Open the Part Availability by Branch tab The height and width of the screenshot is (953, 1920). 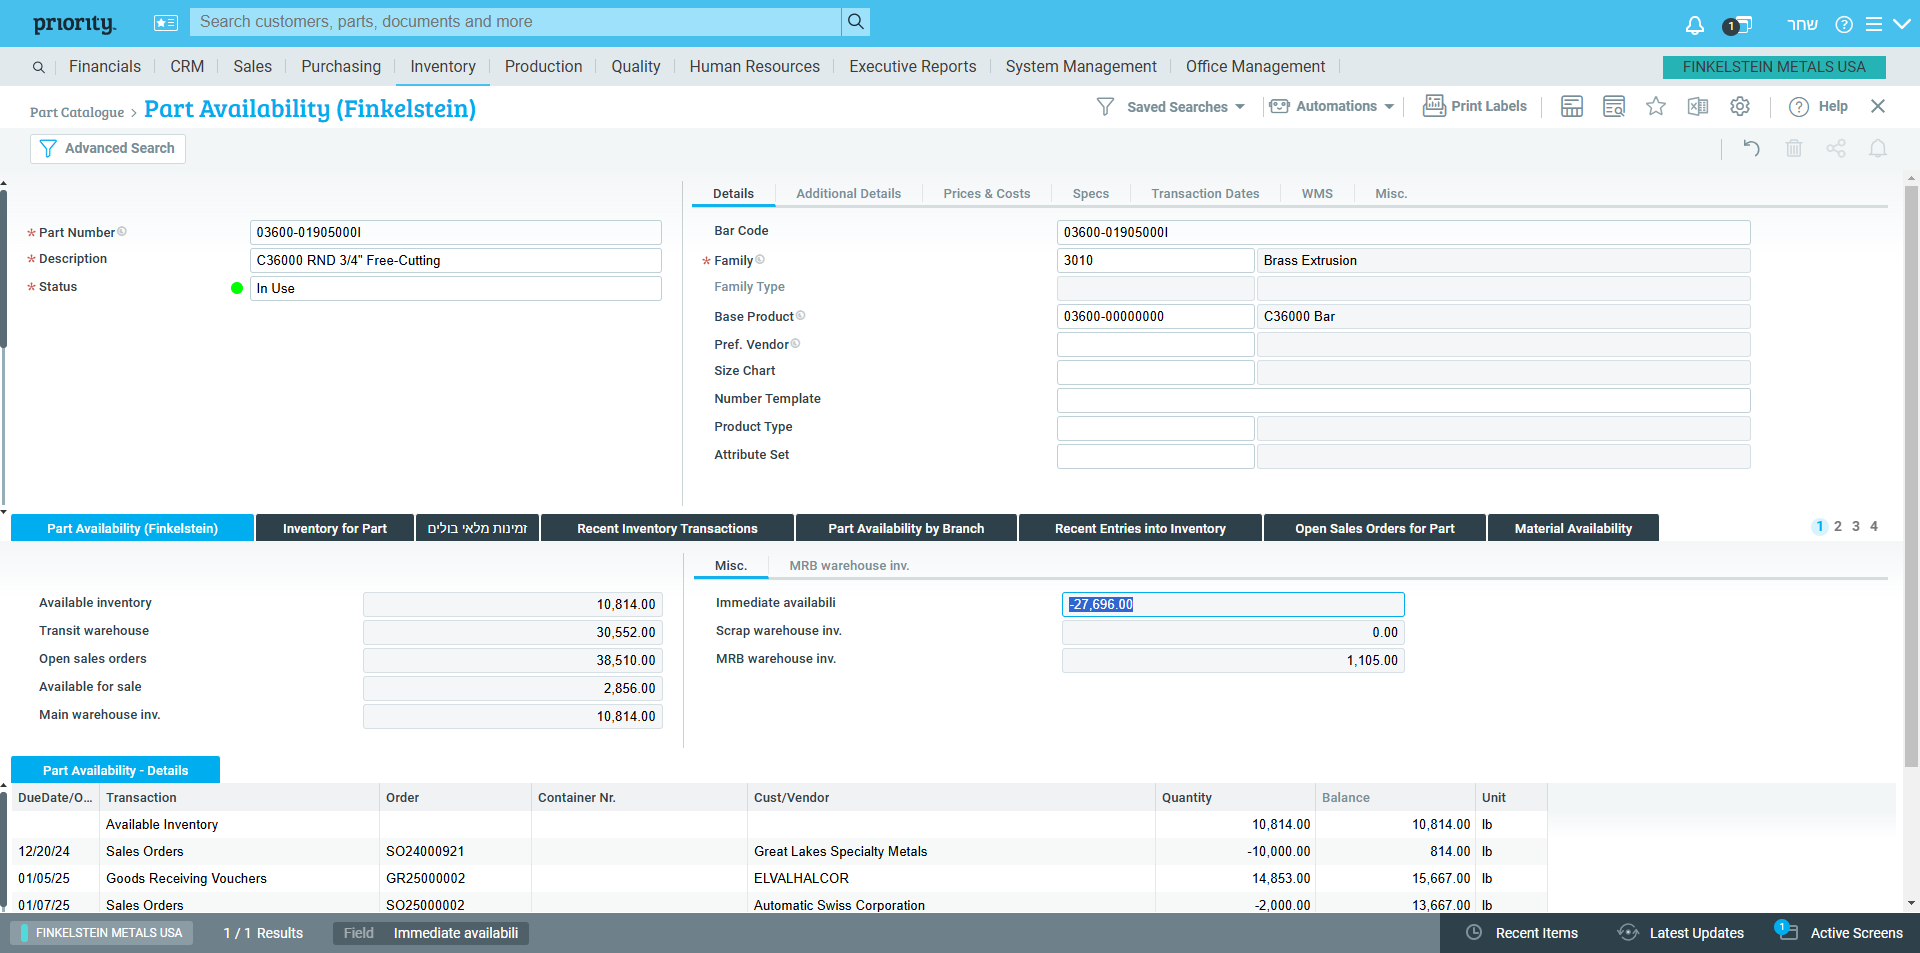coord(906,528)
